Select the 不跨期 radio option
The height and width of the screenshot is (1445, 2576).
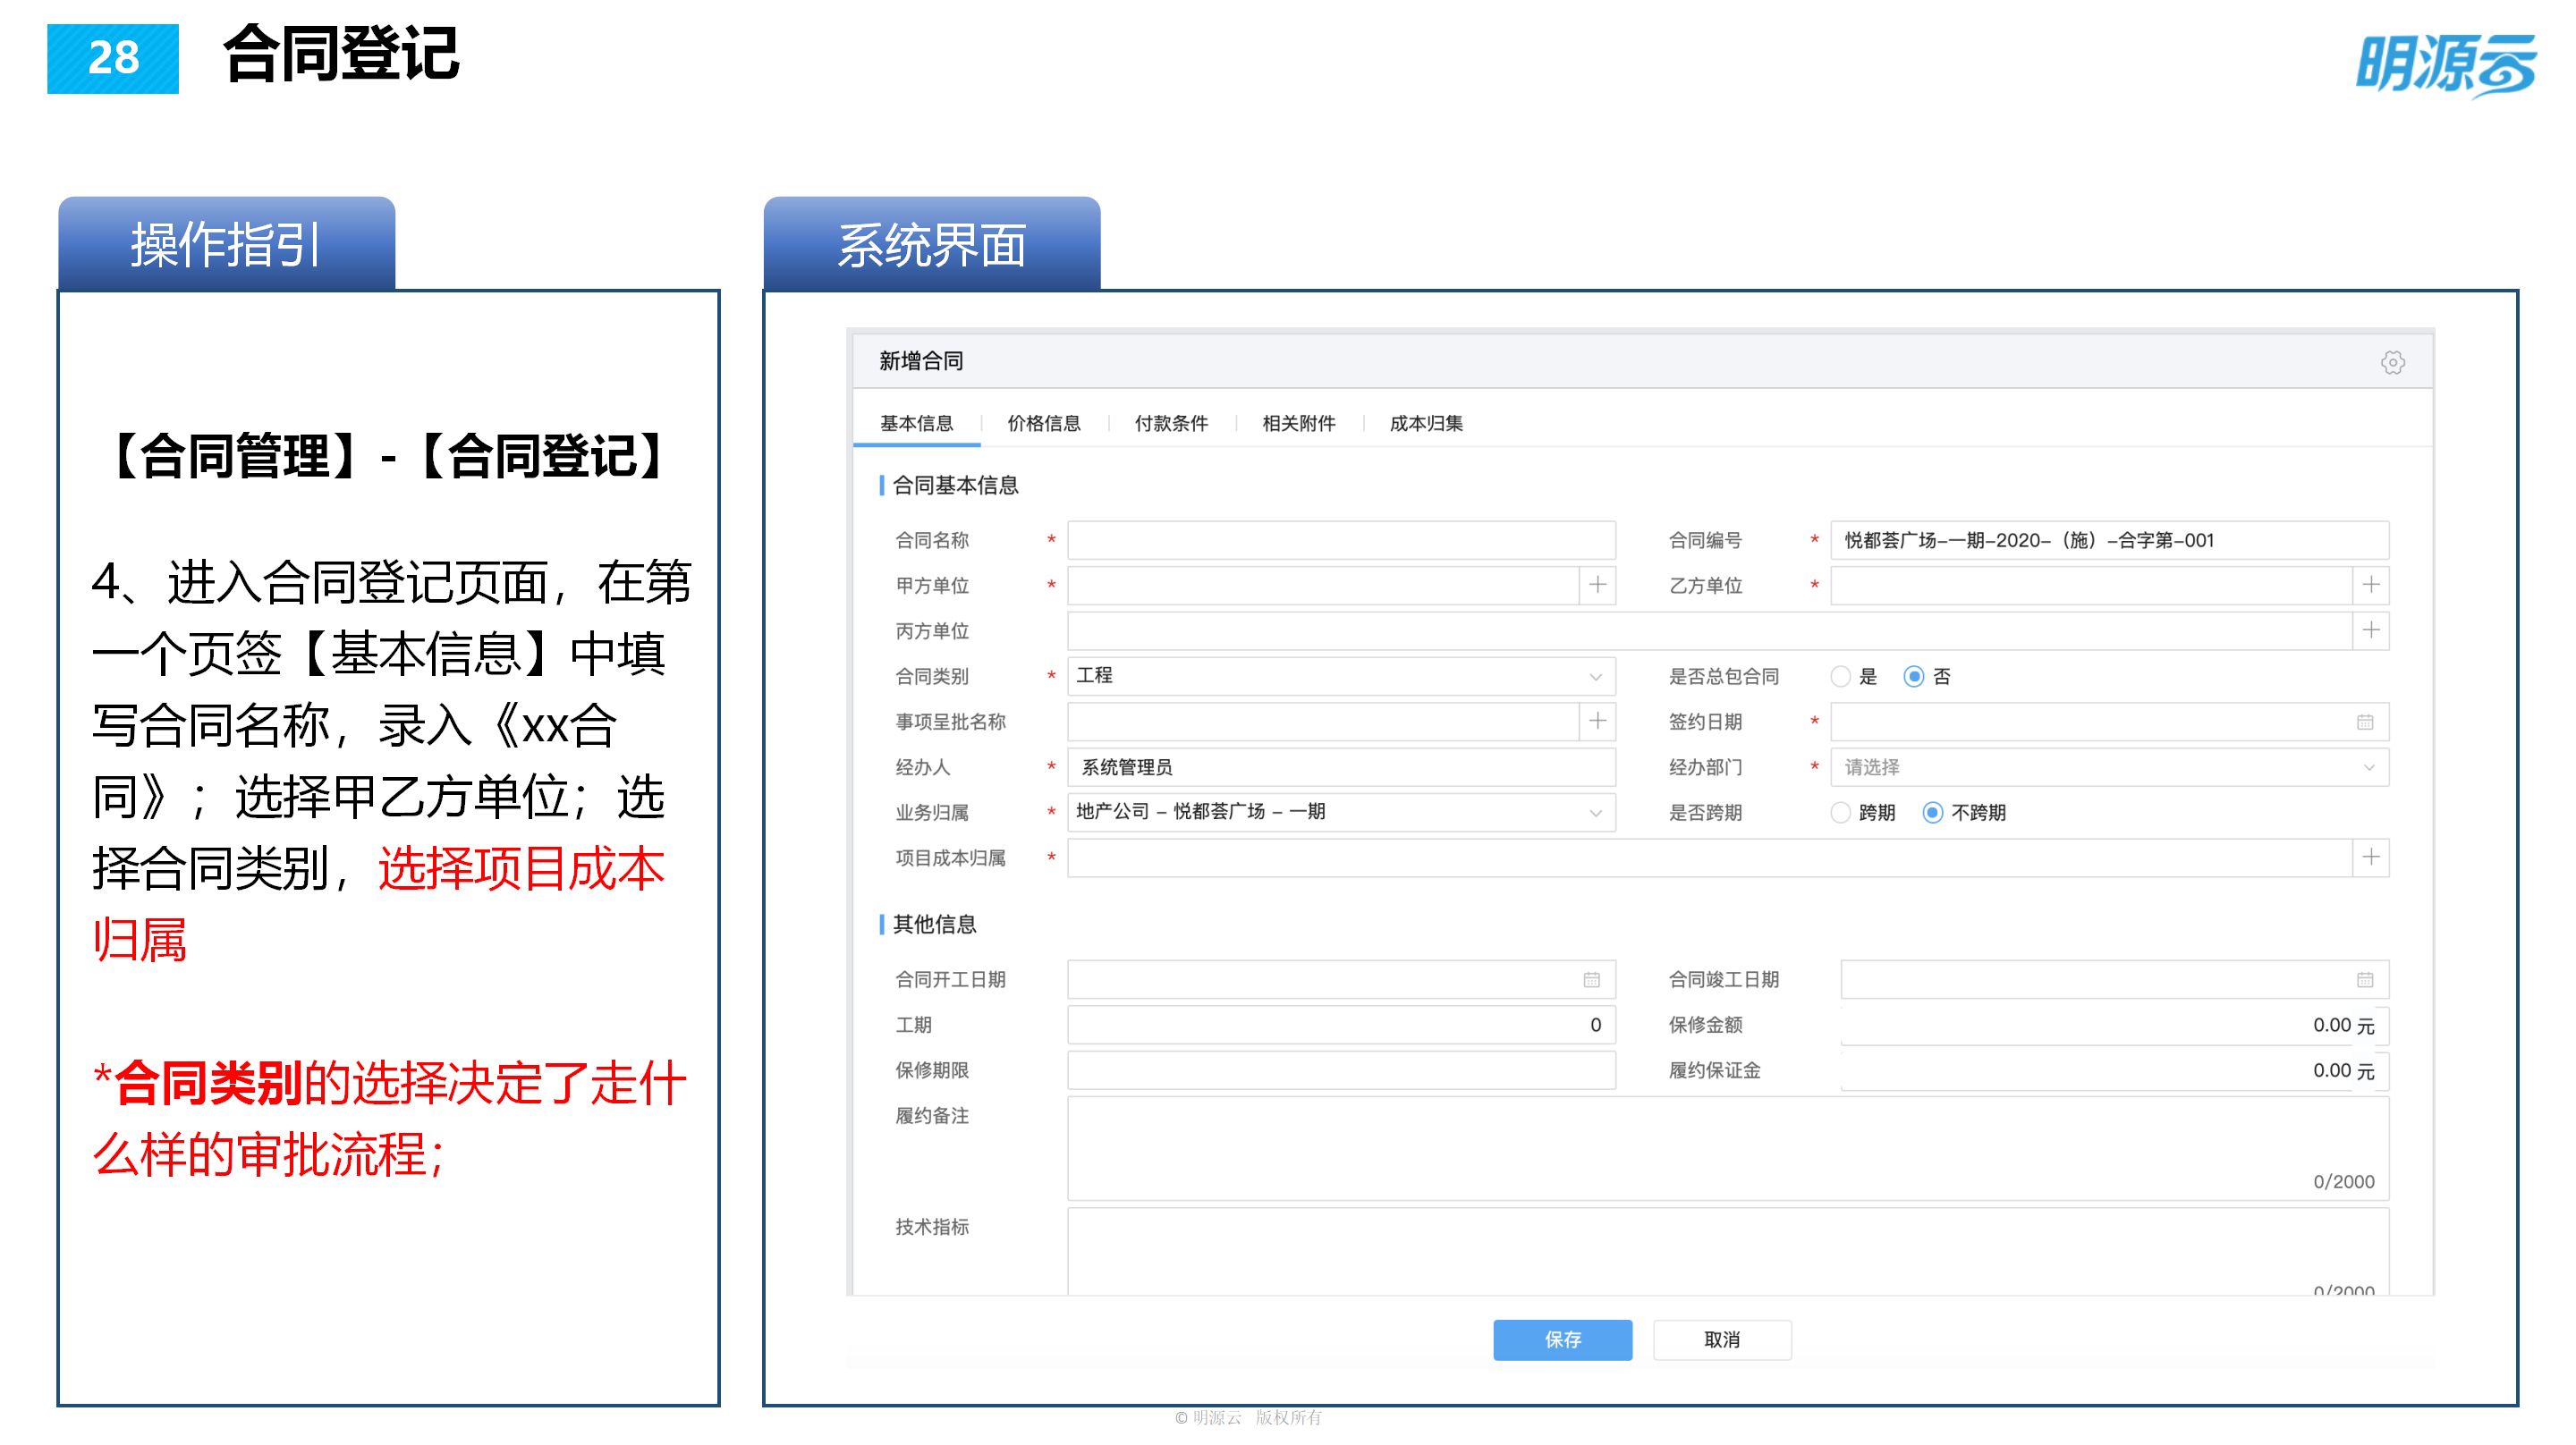pyautogui.click(x=1932, y=812)
